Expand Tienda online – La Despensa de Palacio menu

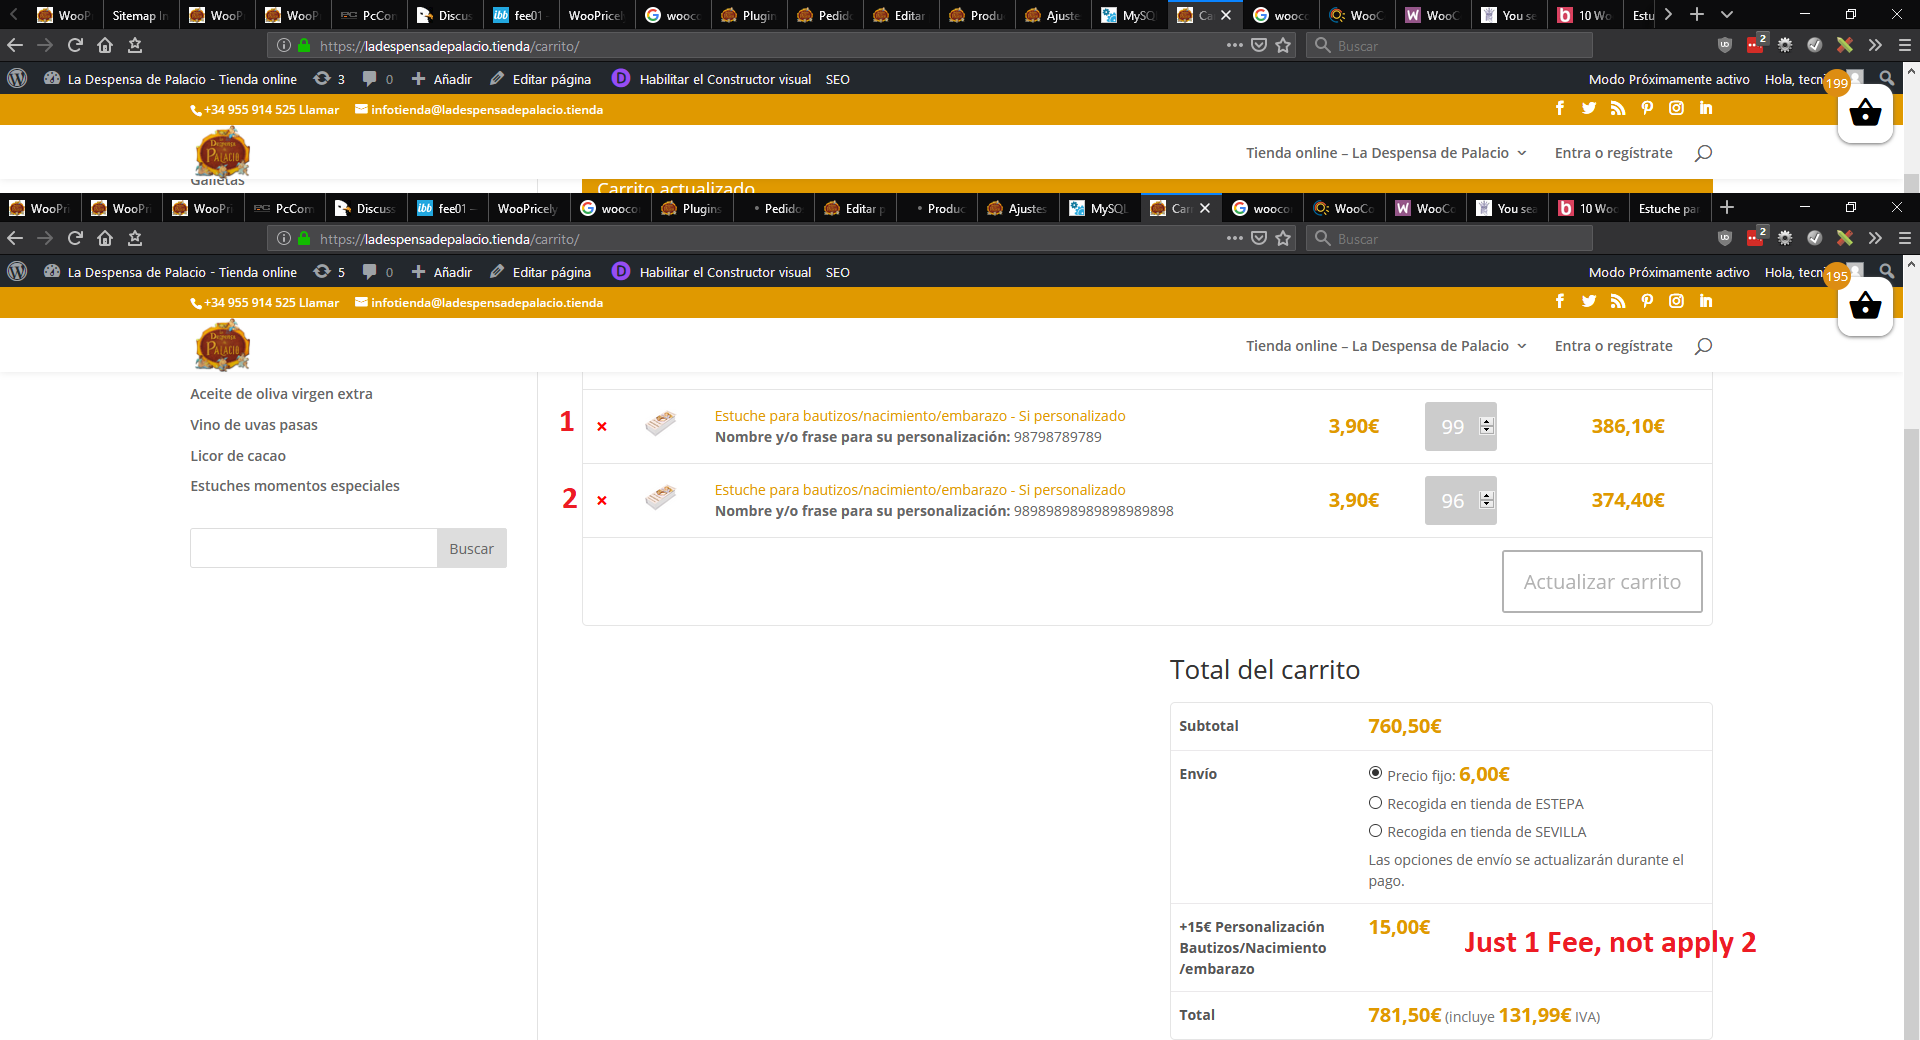point(1386,346)
